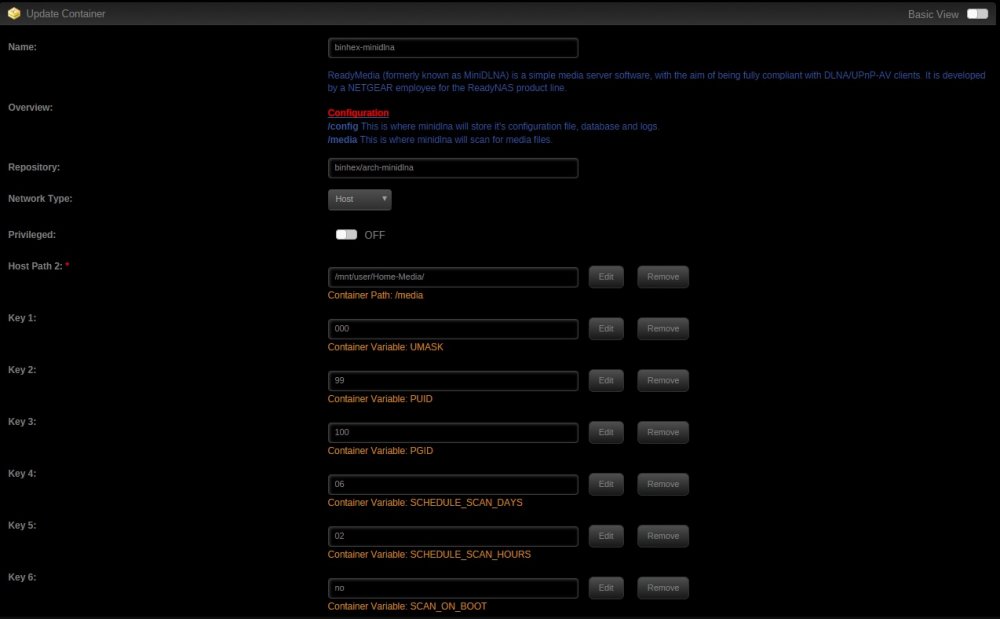The image size is (1000, 619).
Task: Click the UMASK value field
Action: 453,329
